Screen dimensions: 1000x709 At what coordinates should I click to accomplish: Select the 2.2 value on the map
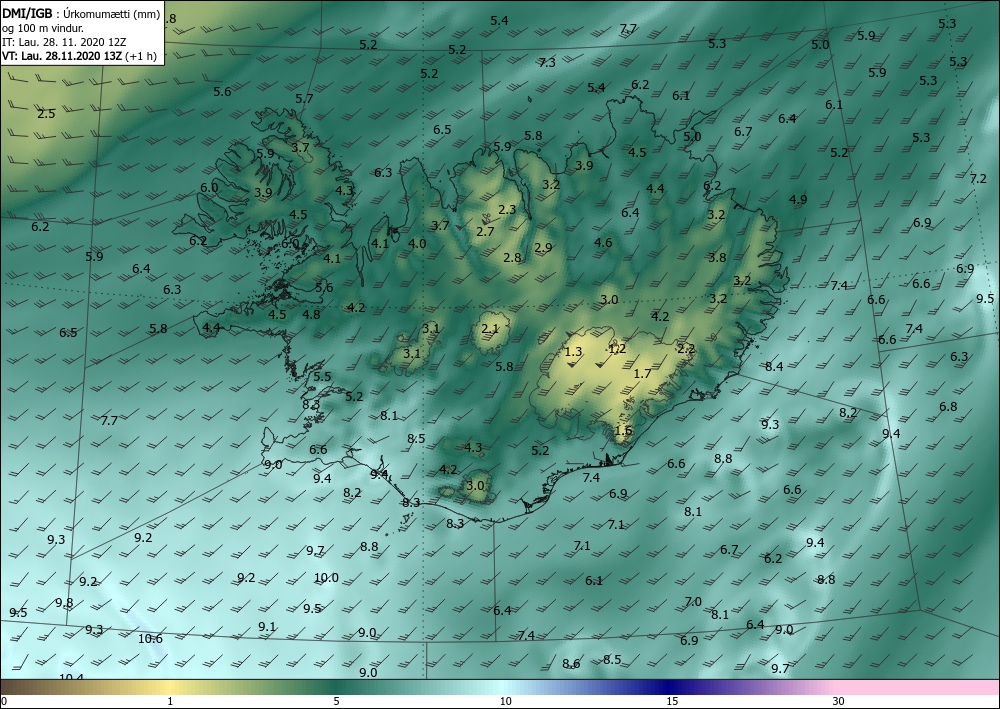pyautogui.click(x=686, y=348)
